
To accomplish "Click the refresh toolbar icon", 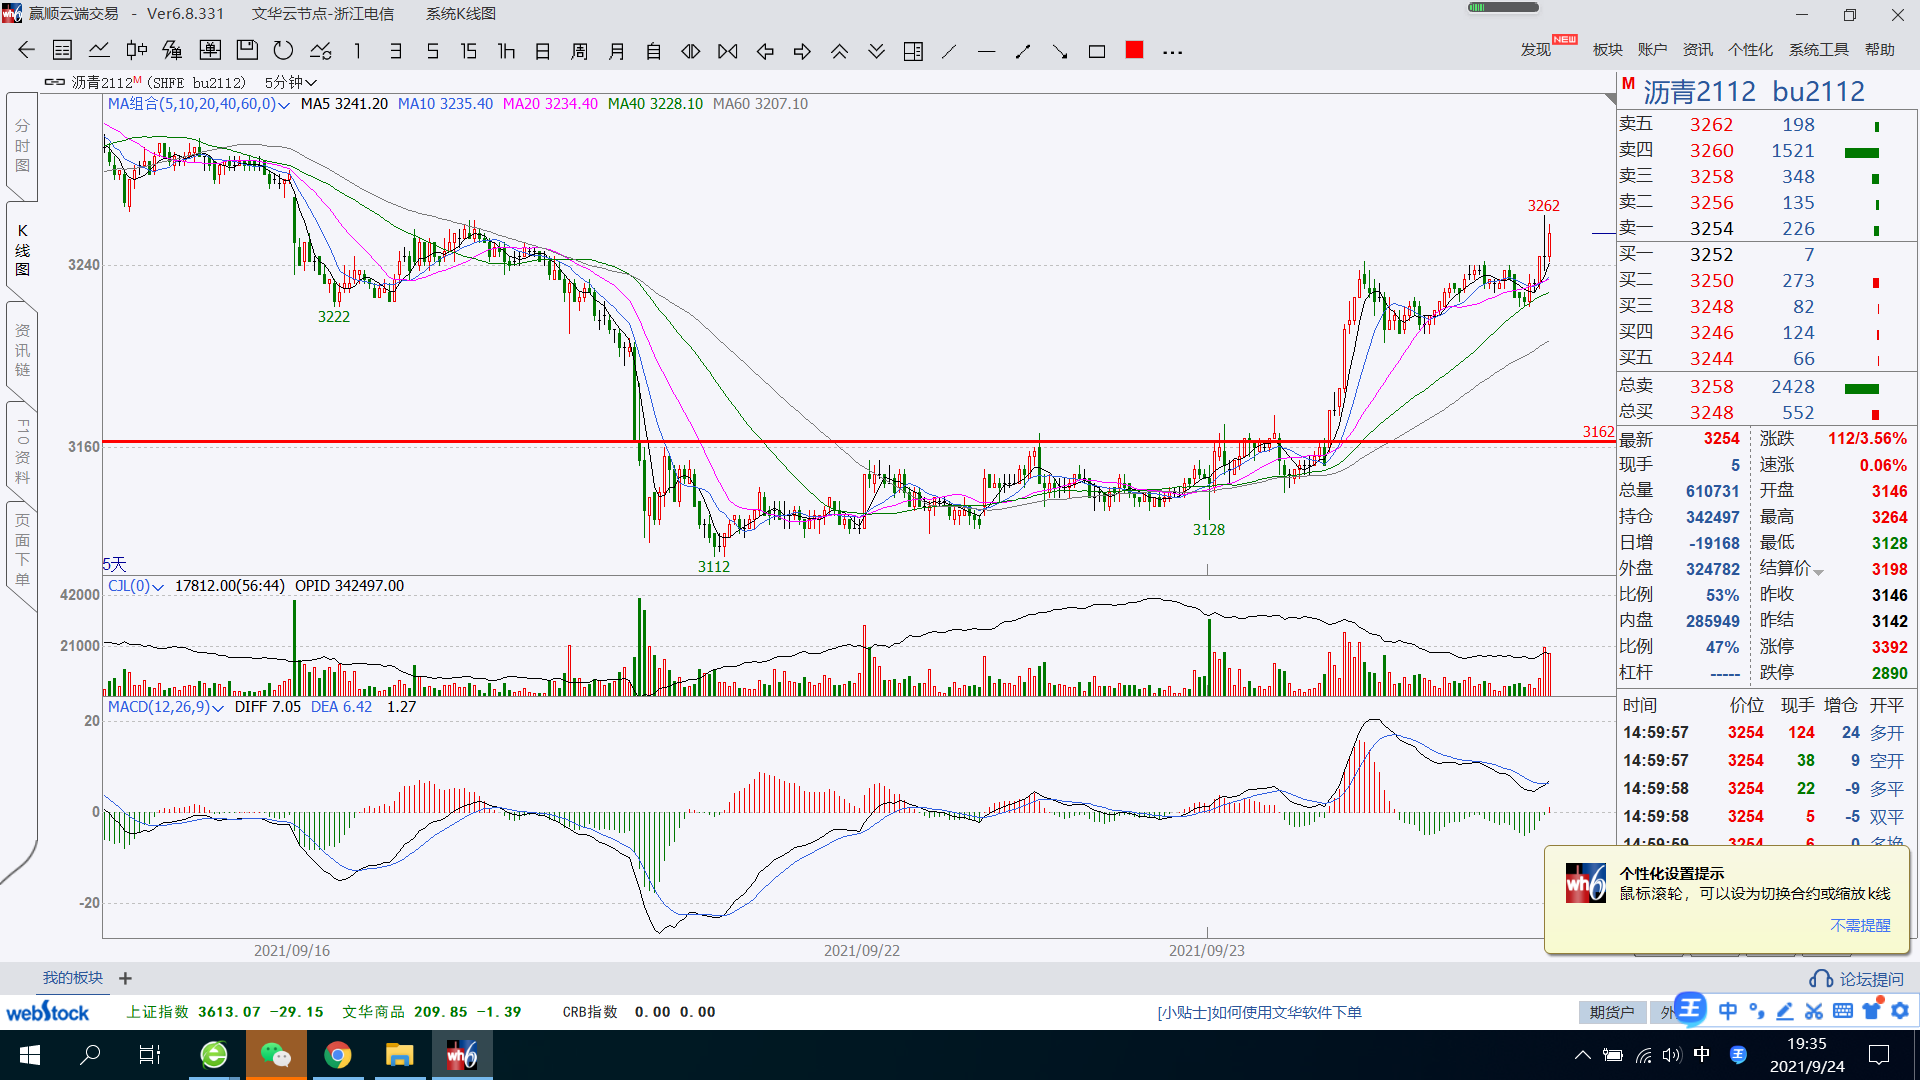I will [283, 51].
